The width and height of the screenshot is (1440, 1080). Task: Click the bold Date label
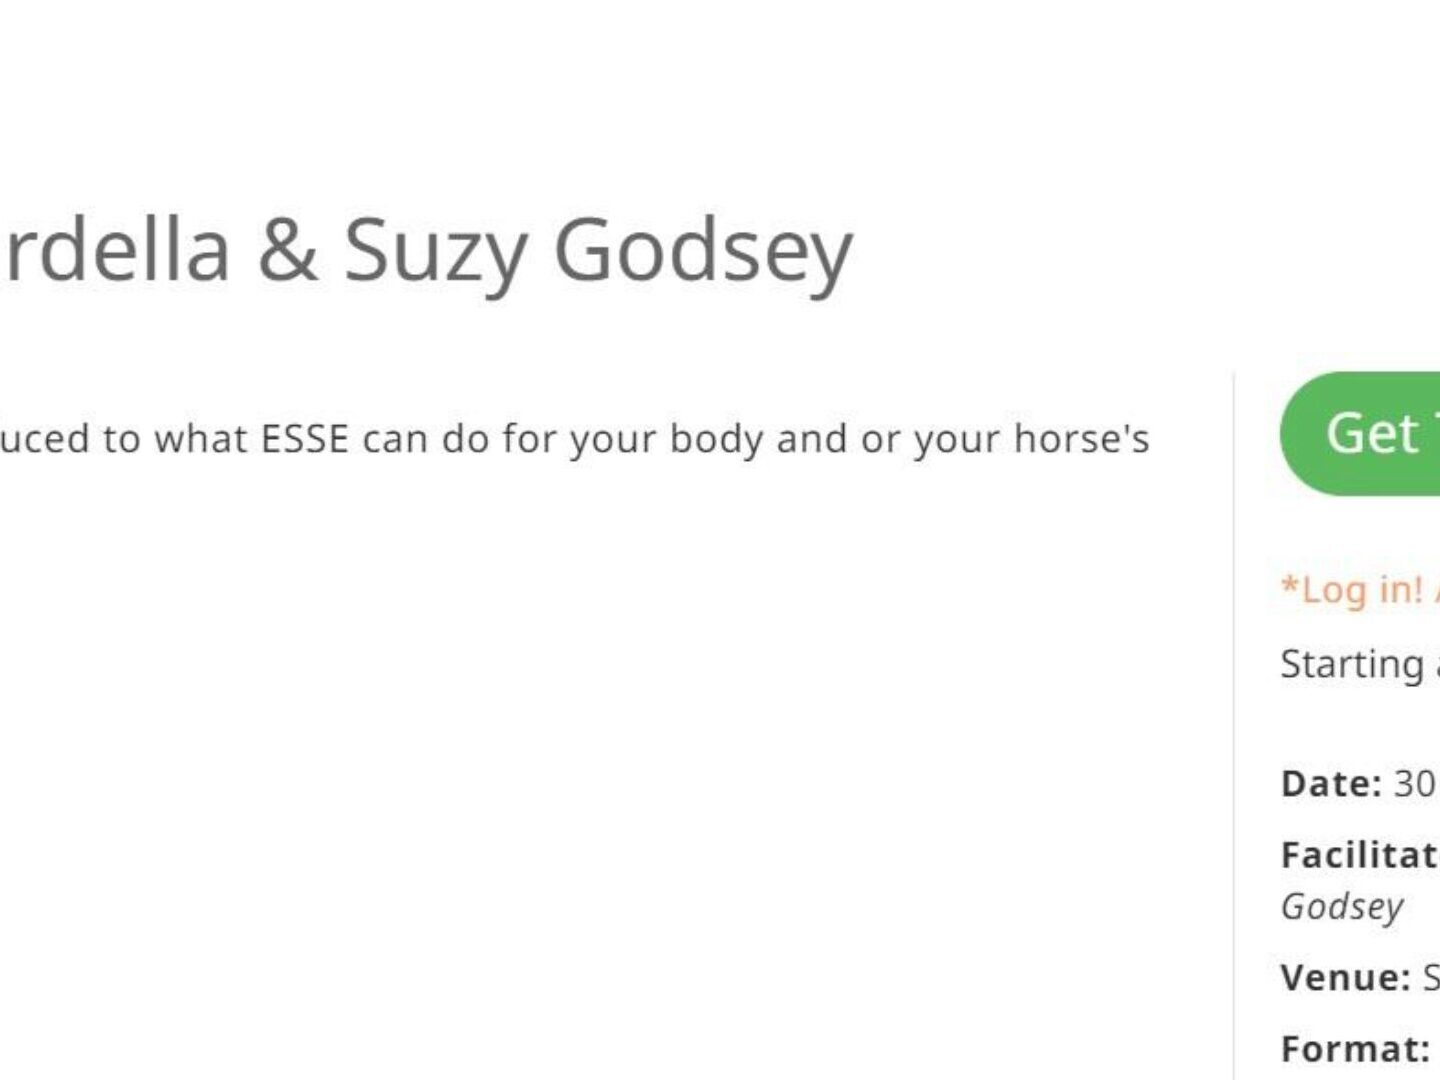pyautogui.click(x=1331, y=783)
